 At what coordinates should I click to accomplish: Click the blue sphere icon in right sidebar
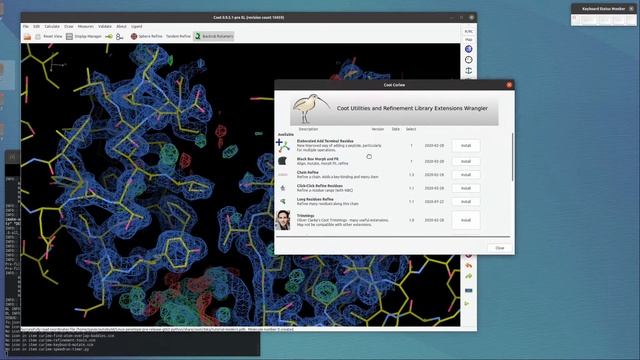[469, 49]
